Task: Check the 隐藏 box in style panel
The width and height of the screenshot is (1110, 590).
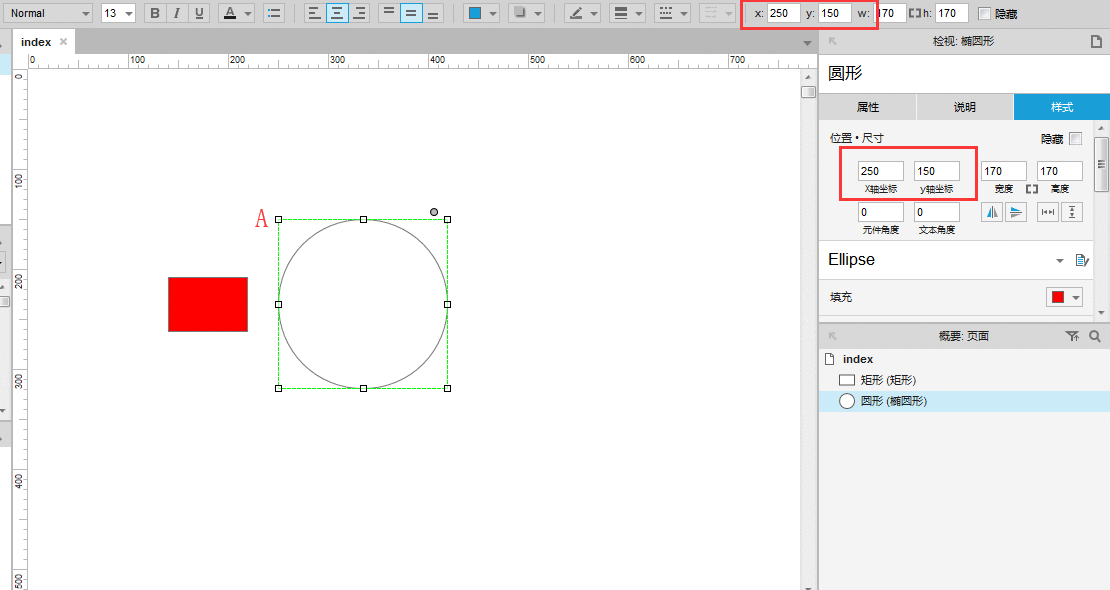Action: 1076,138
